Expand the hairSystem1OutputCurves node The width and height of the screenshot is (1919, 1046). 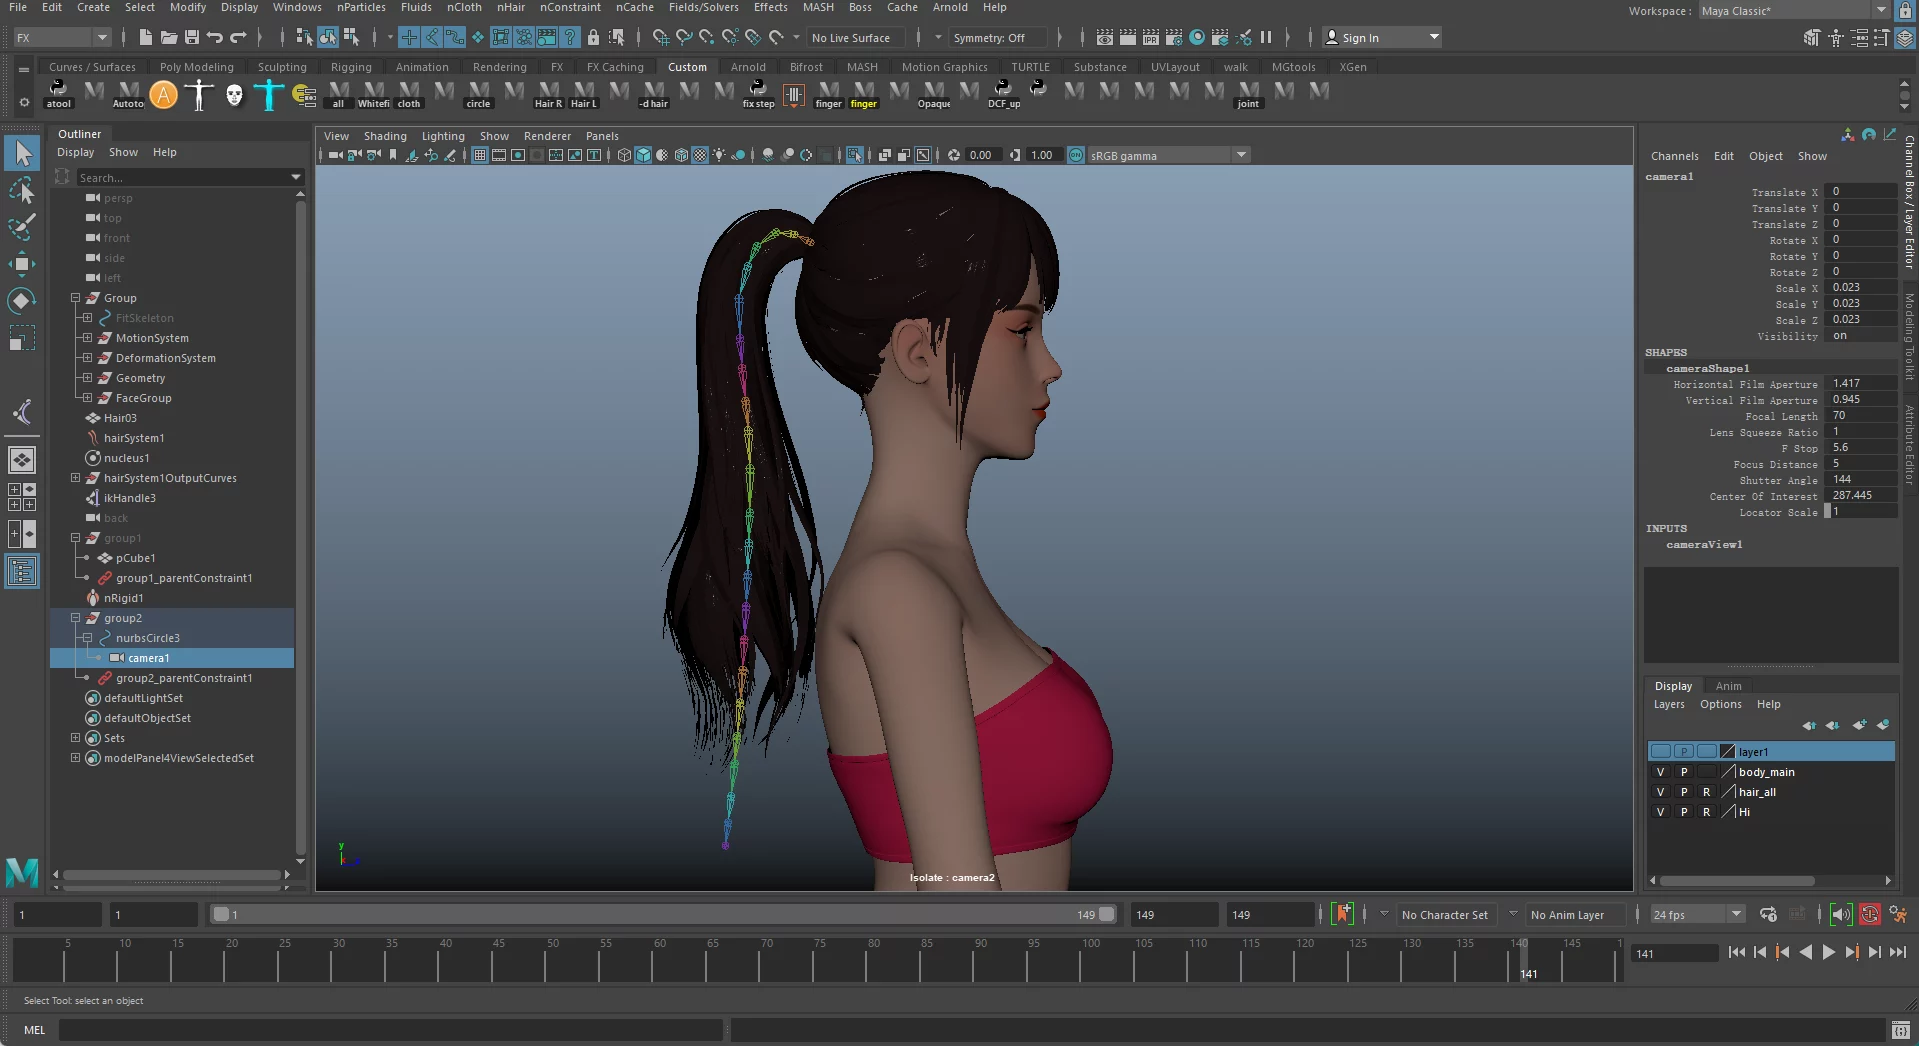[x=75, y=478]
